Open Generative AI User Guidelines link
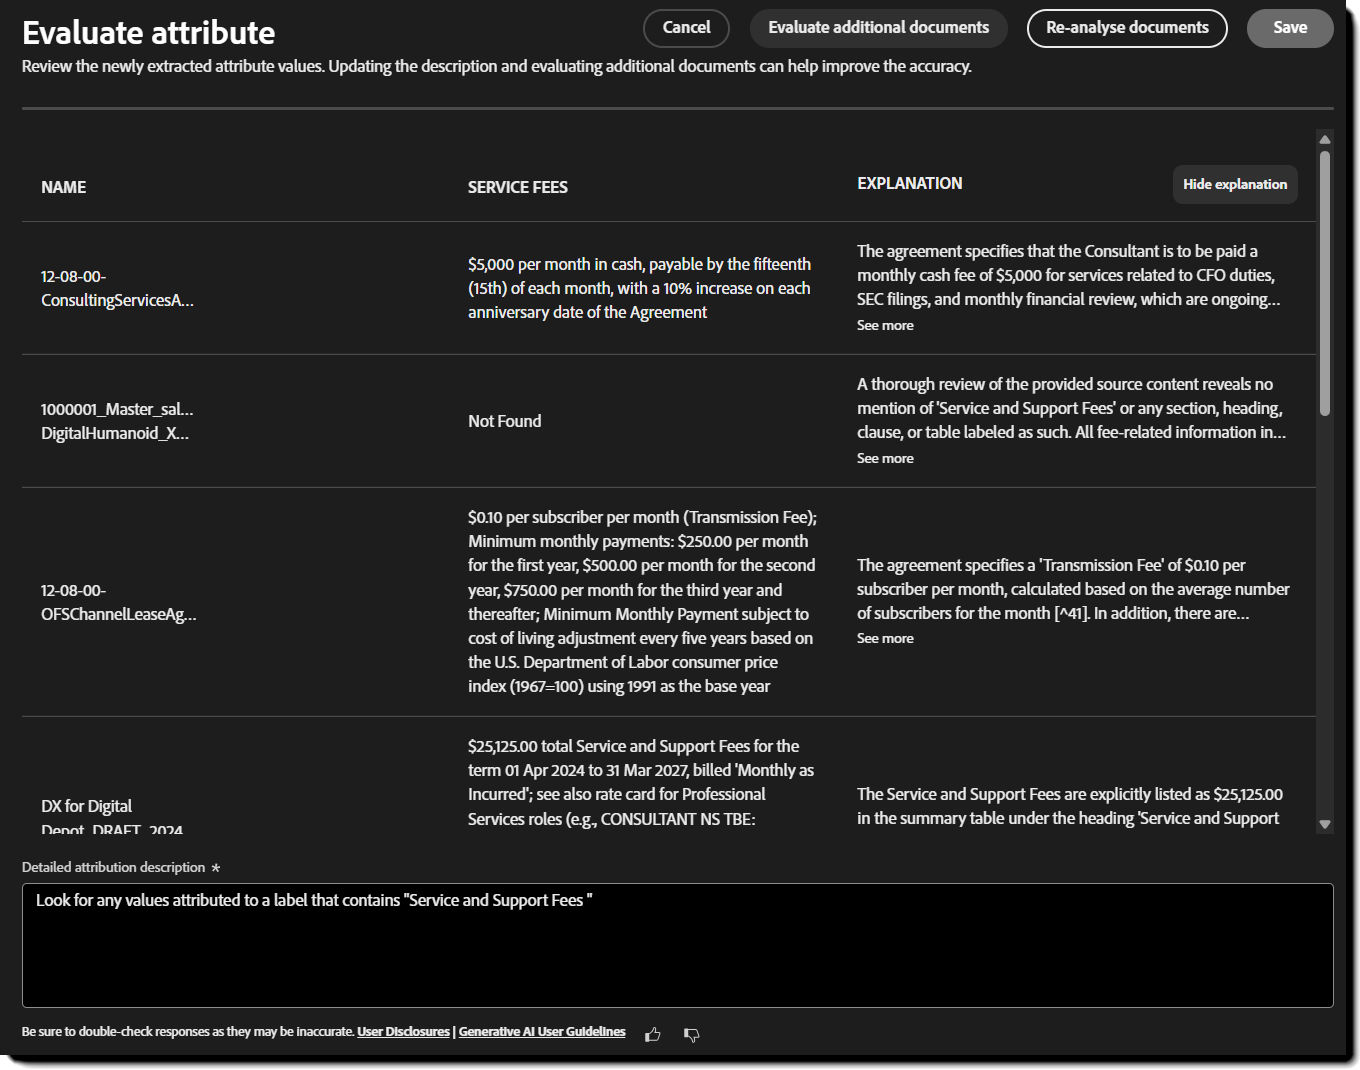1360x1070 pixels. [x=542, y=1032]
